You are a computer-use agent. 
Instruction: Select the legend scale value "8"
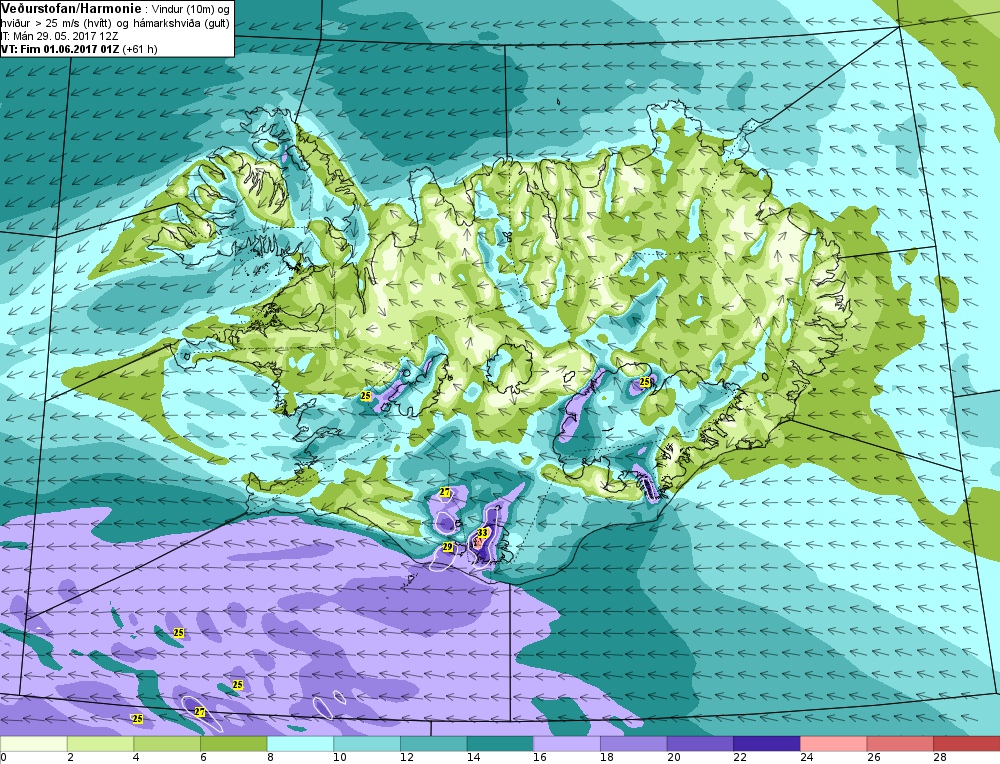tap(270, 758)
